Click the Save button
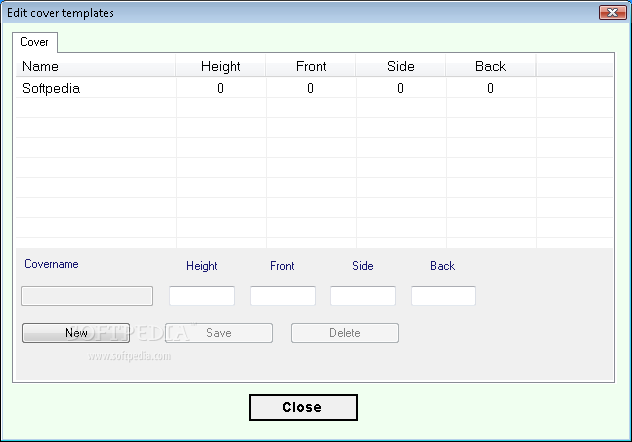The height and width of the screenshot is (442, 632). point(219,333)
